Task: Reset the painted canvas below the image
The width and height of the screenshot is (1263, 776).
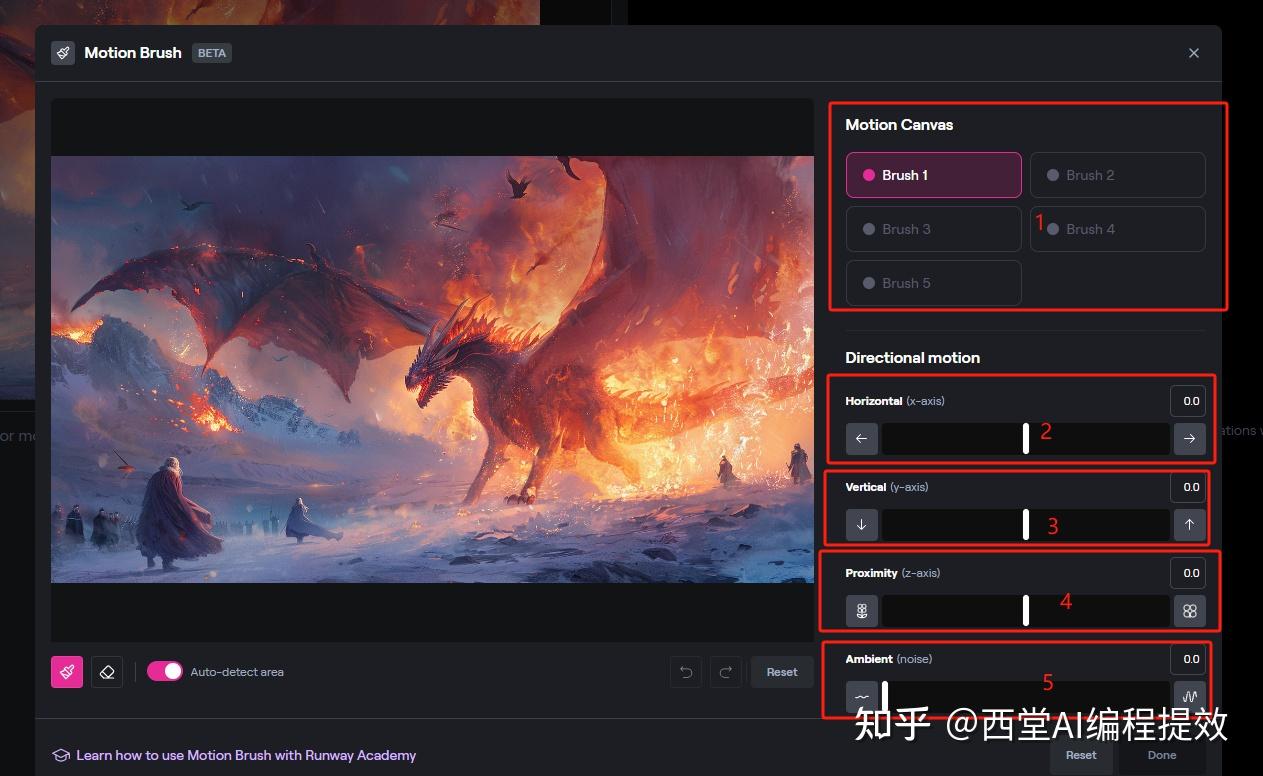Action: tap(782, 672)
